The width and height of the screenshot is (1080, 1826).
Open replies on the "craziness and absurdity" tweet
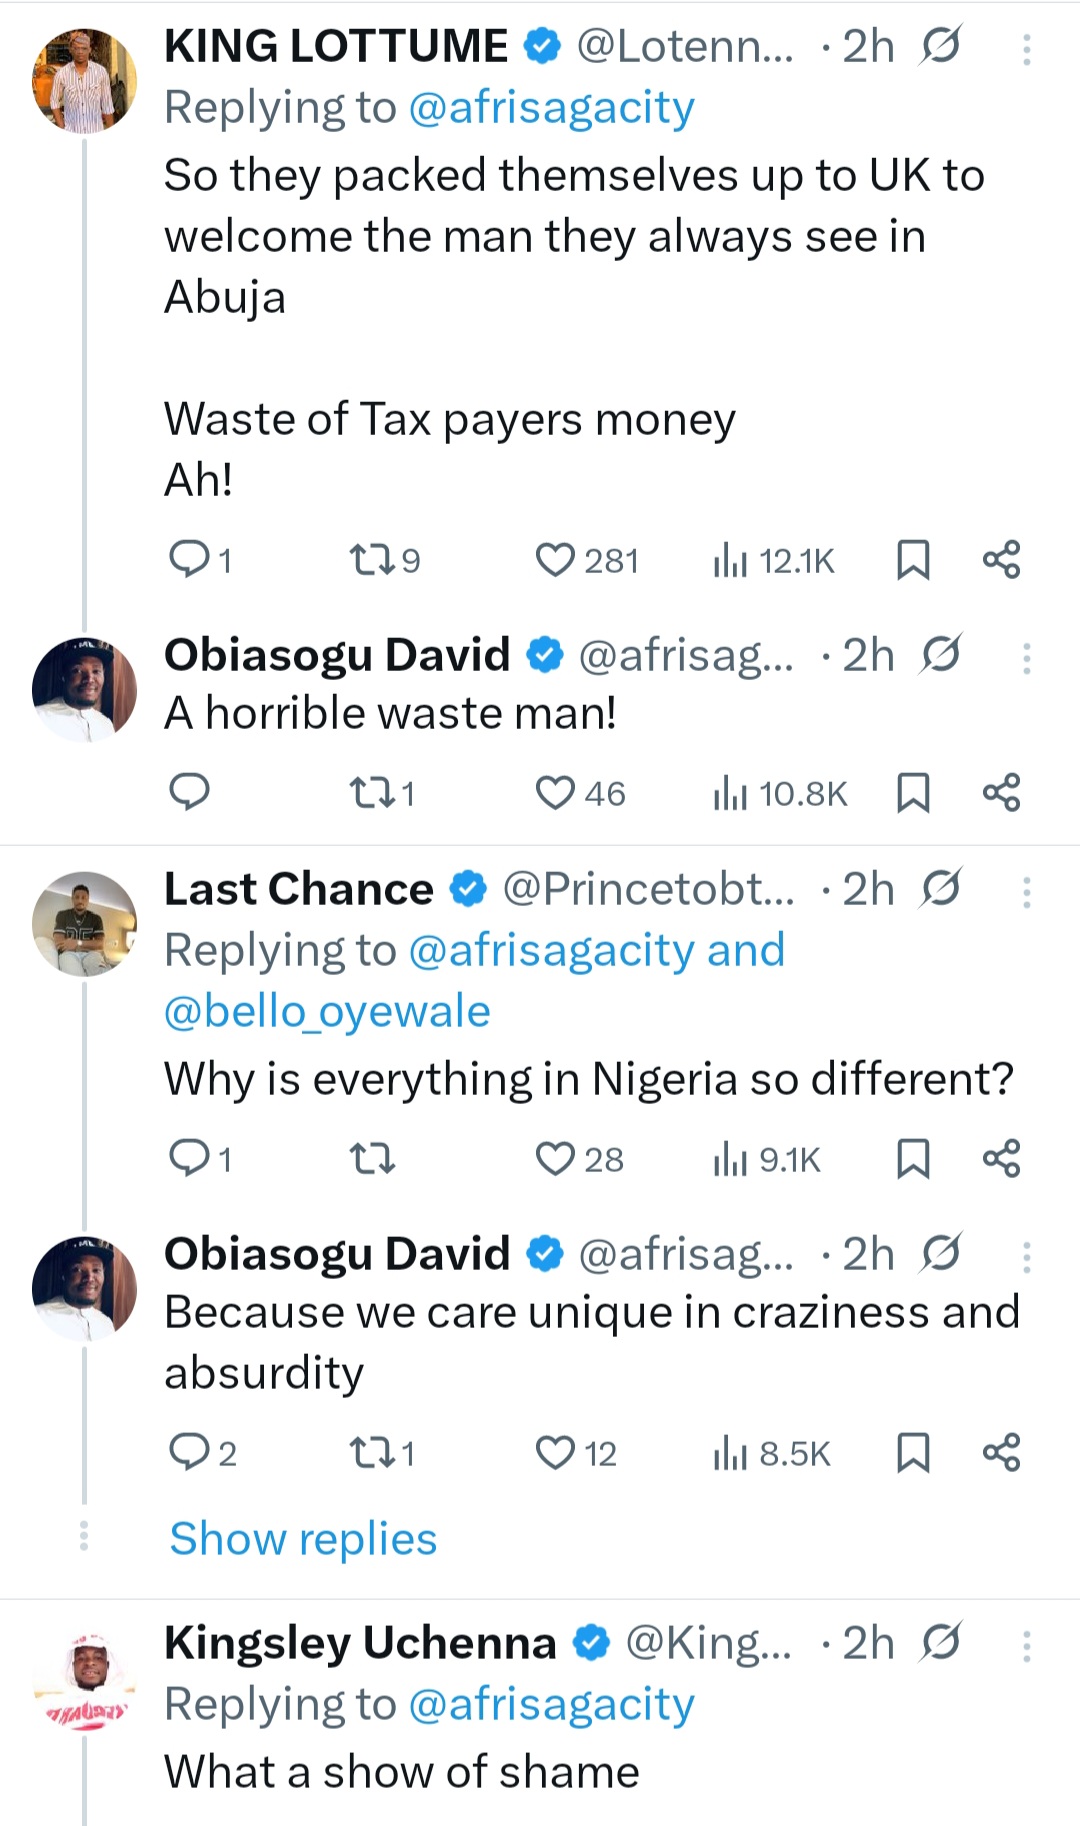pyautogui.click(x=188, y=1453)
